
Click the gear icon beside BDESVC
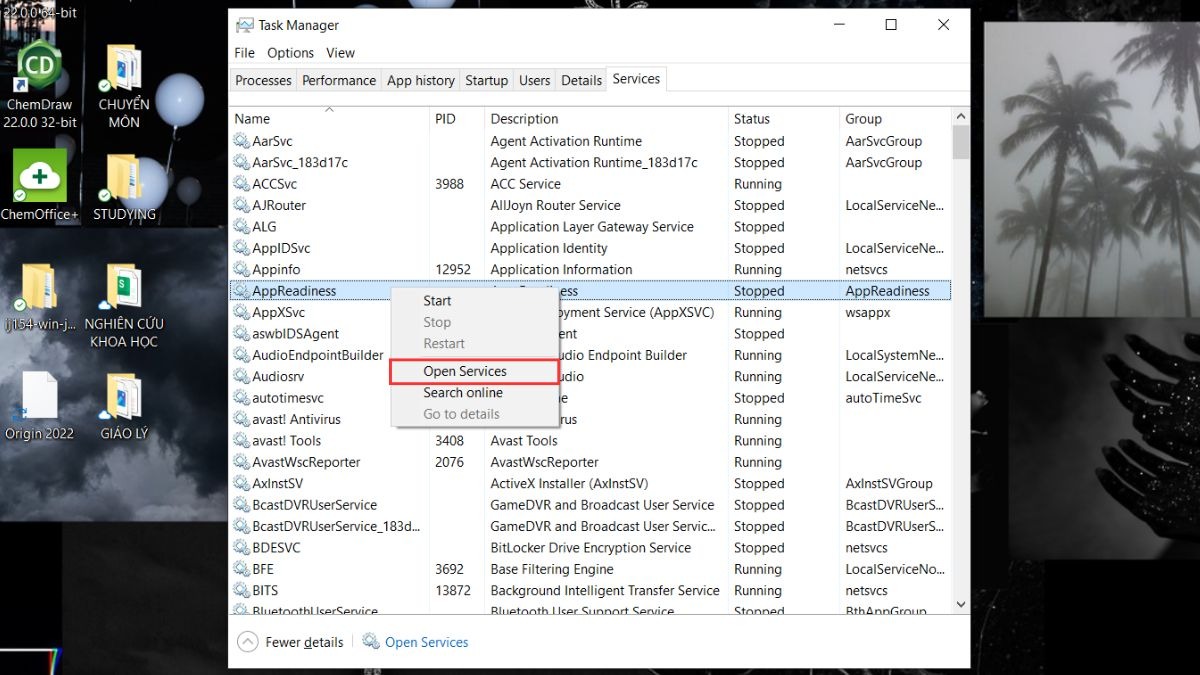[x=241, y=548]
